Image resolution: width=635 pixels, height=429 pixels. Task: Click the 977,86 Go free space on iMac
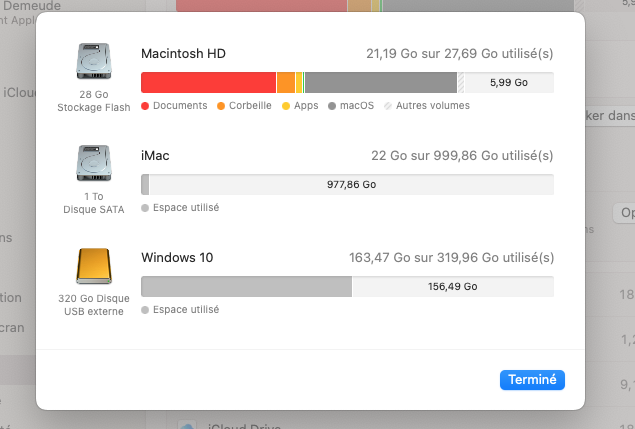click(x=351, y=185)
